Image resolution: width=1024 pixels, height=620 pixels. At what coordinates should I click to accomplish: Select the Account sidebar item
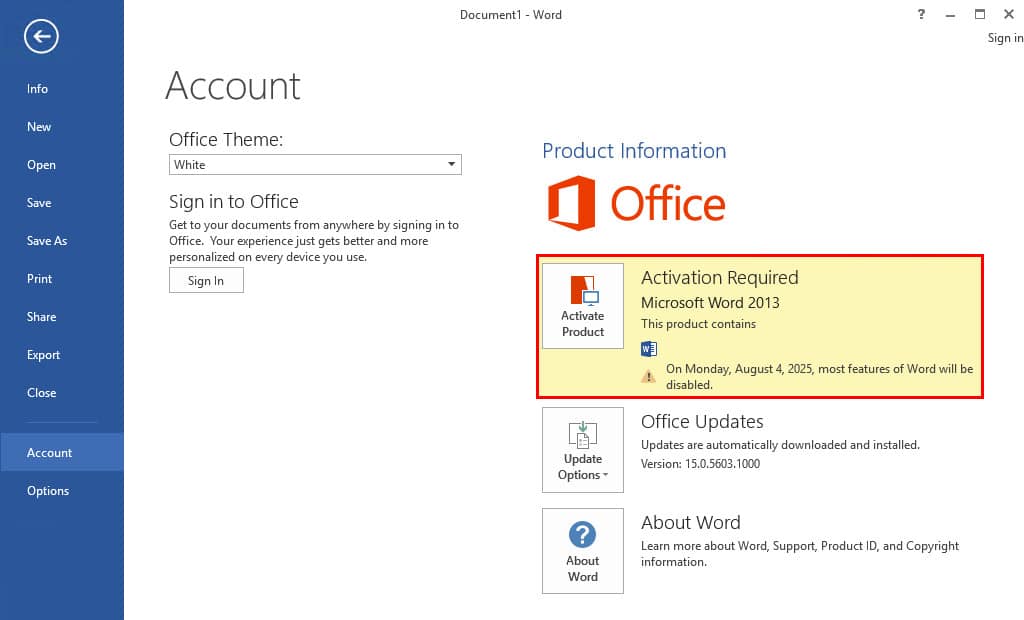tap(62, 452)
